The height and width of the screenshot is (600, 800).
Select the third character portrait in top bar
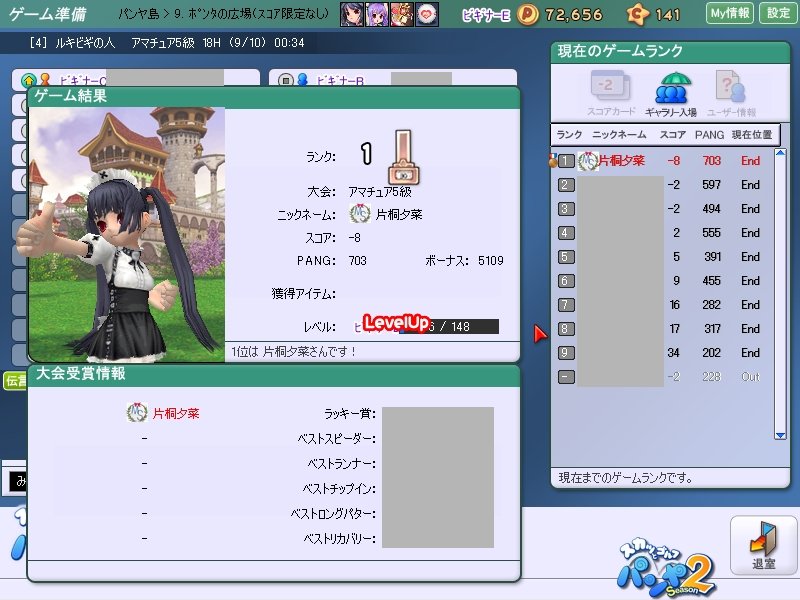tap(402, 14)
